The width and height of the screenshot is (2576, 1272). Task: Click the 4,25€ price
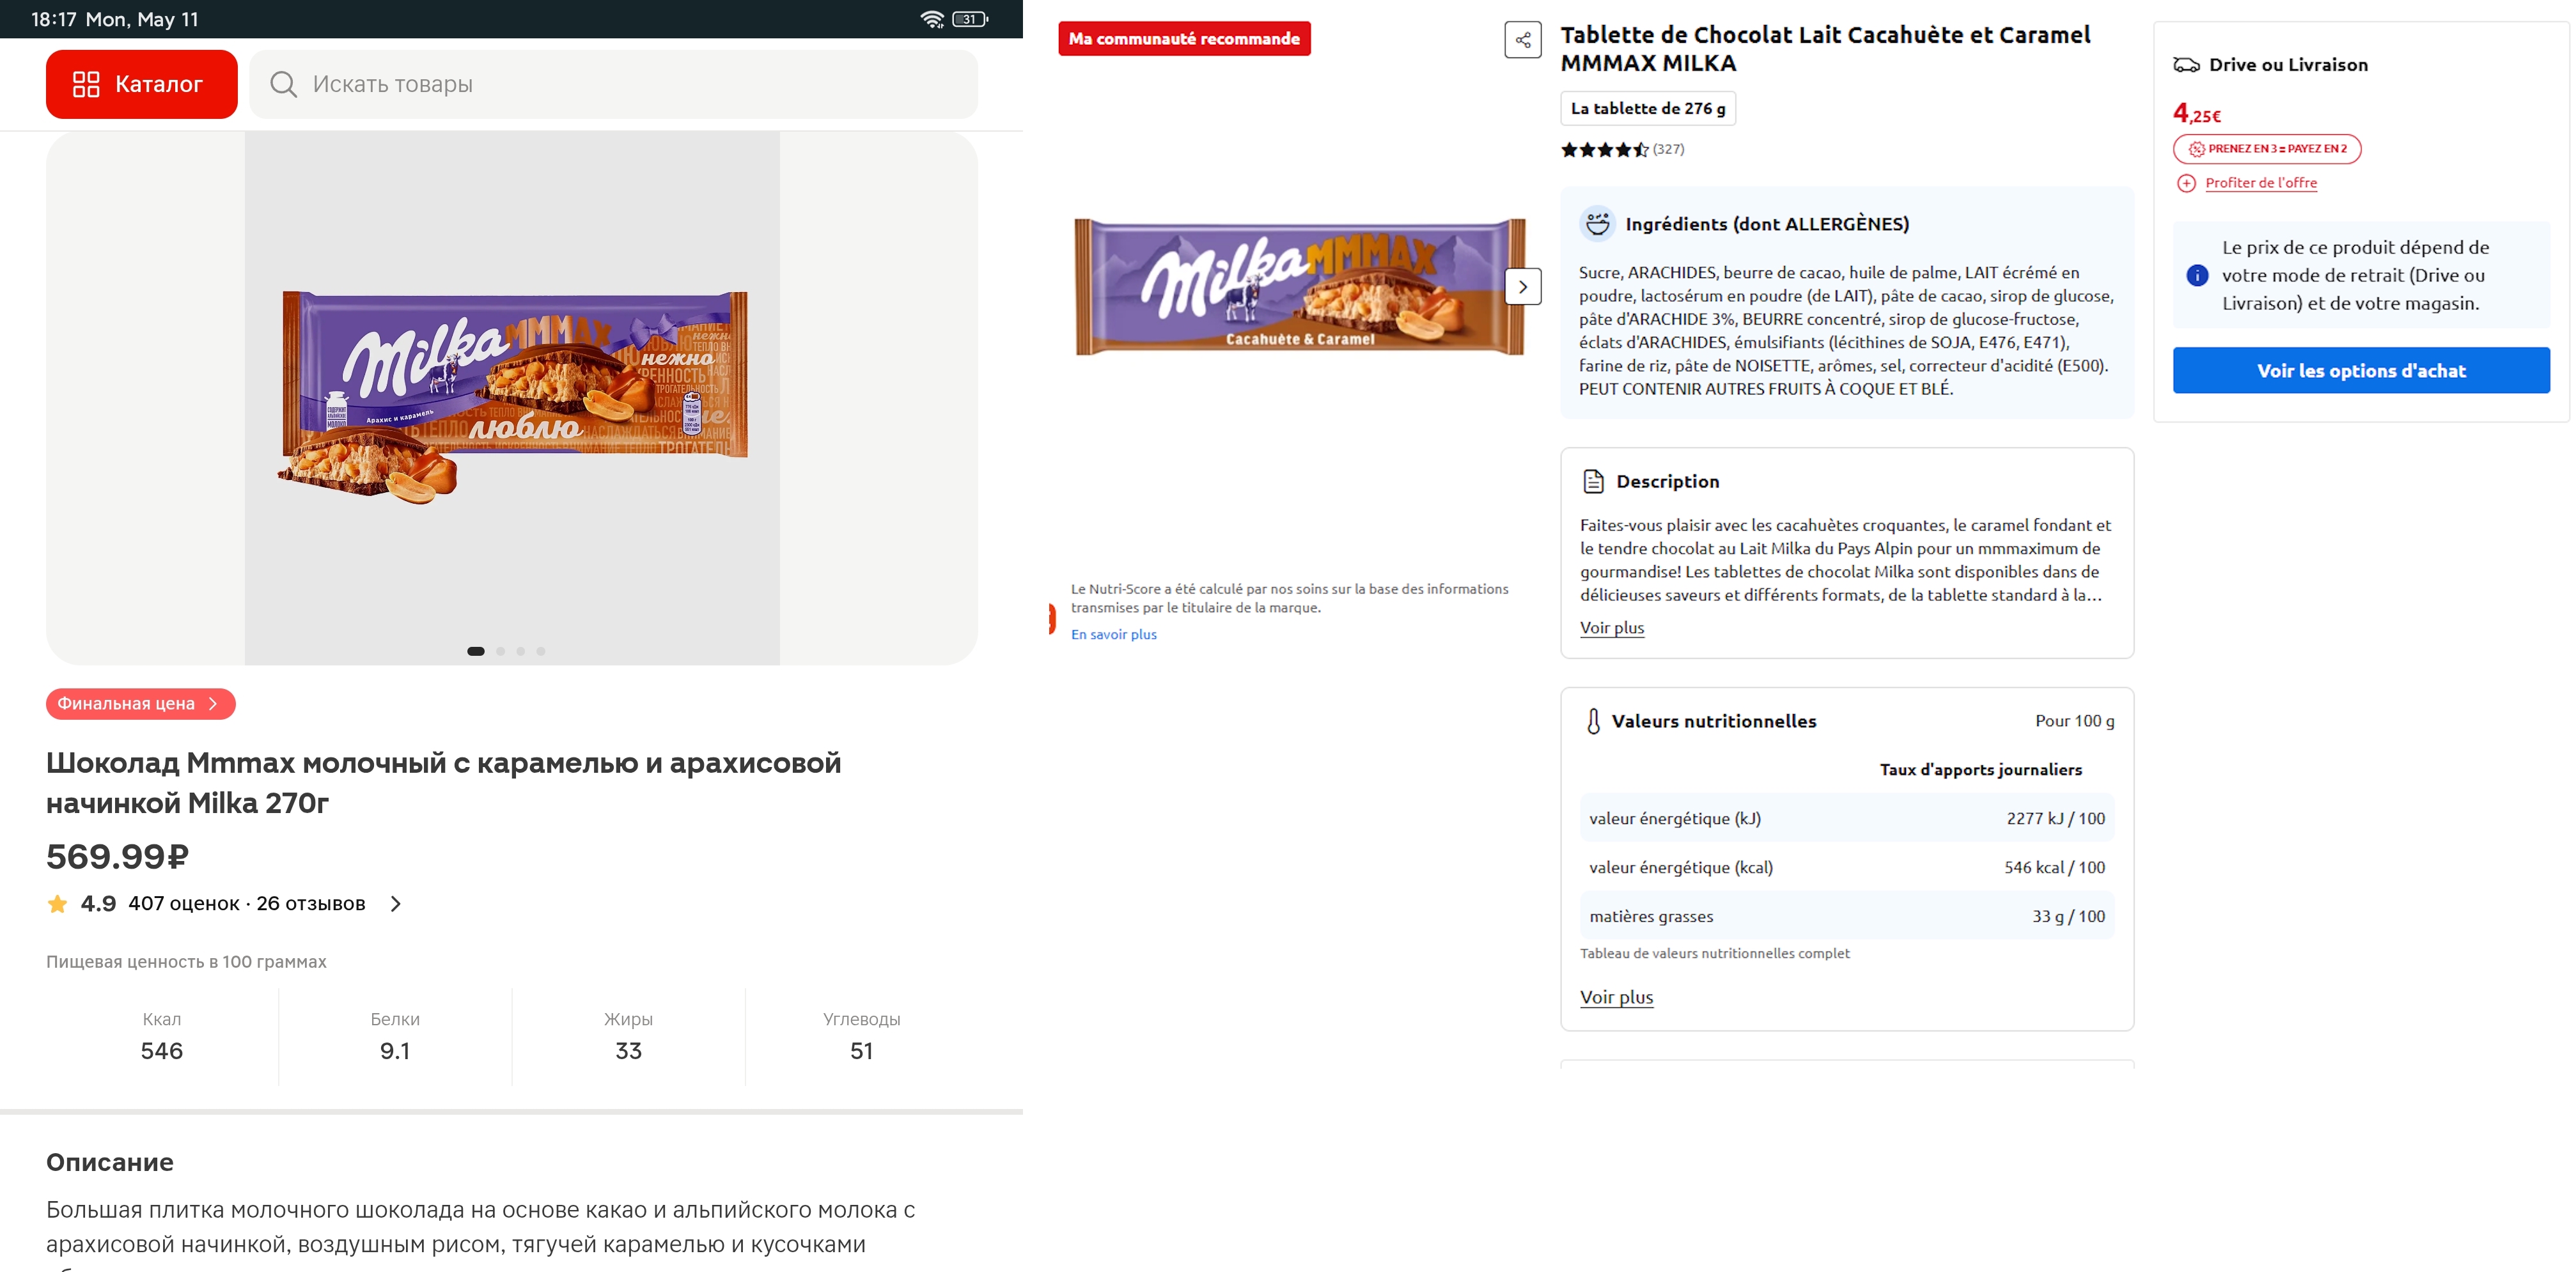tap(2197, 114)
